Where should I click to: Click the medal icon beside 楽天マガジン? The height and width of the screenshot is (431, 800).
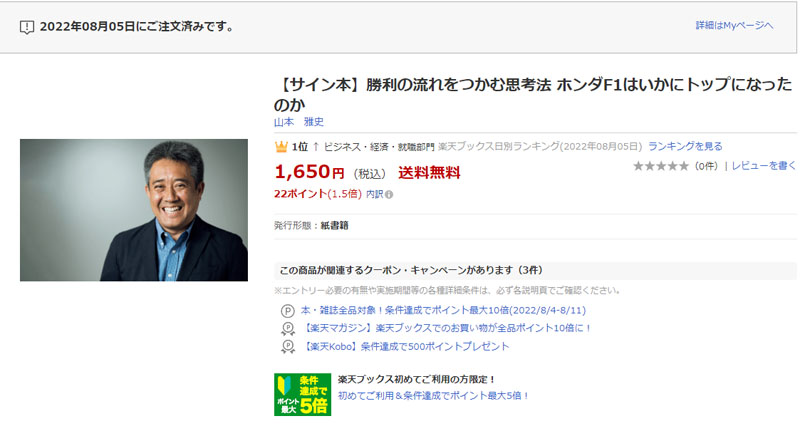[288, 328]
